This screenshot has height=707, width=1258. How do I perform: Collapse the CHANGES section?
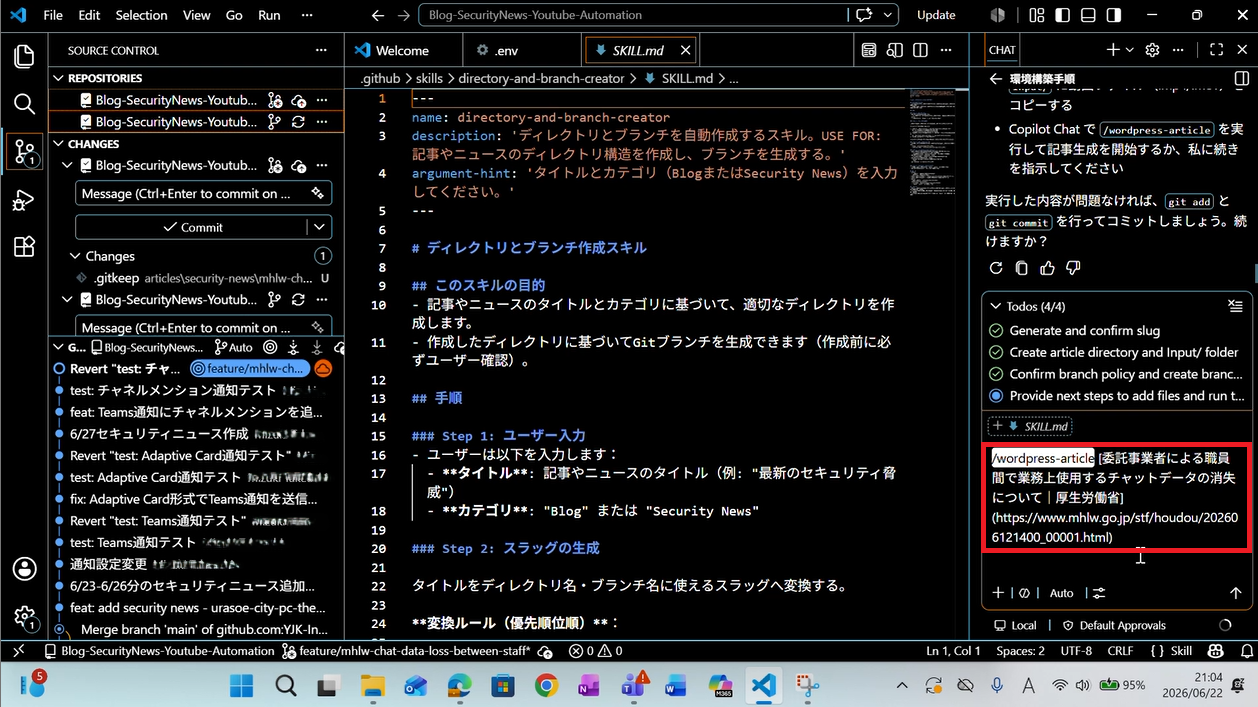(x=58, y=144)
